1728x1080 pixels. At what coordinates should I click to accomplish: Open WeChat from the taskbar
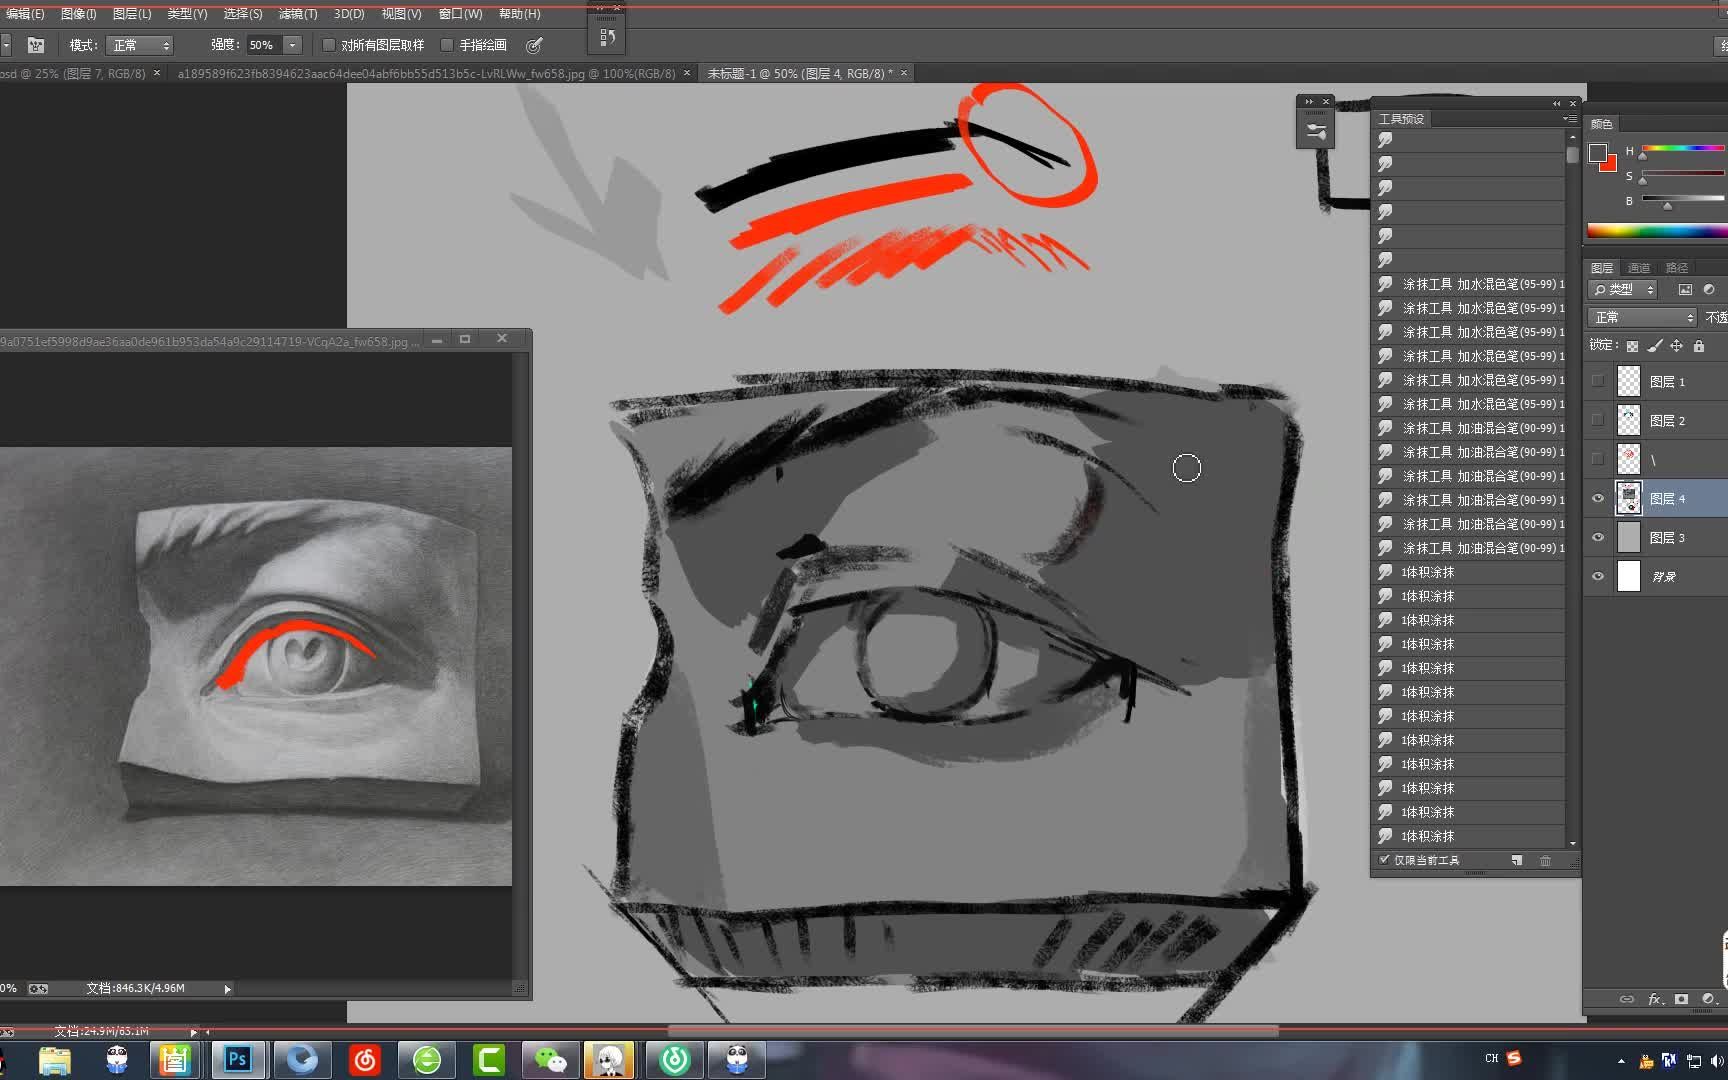coord(550,1059)
